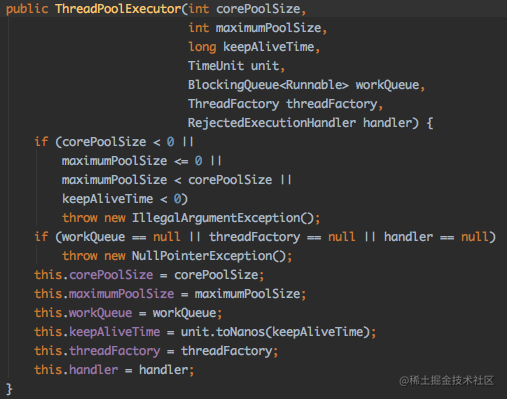
Task: Click 'RejectedExecutionHandler' type
Action: (x=272, y=123)
